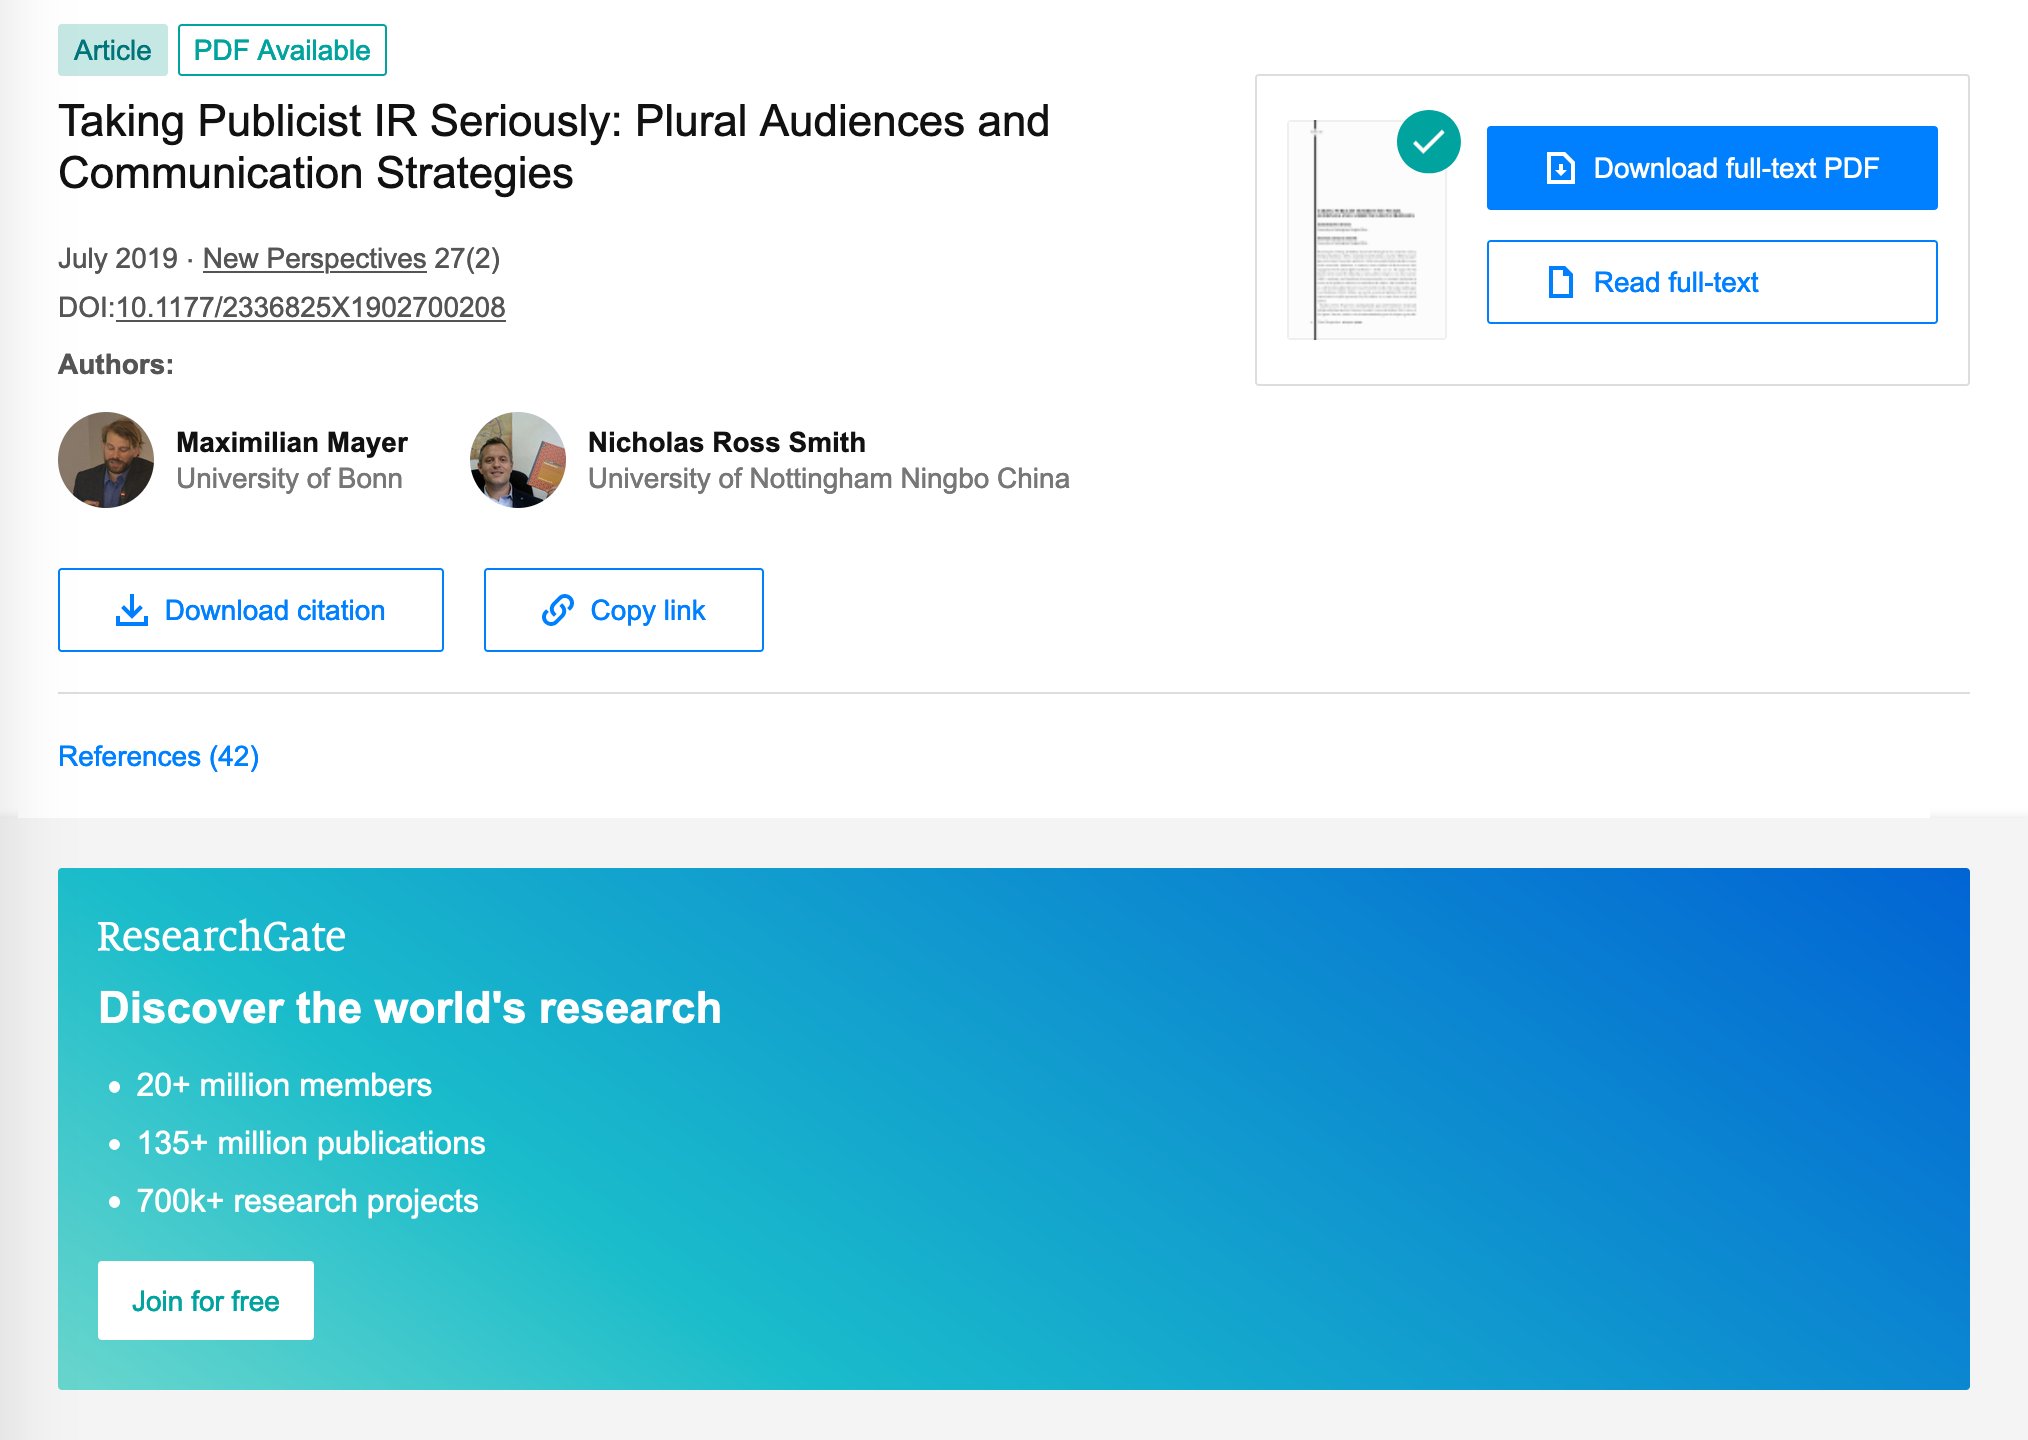This screenshot has width=2028, height=1440.
Task: Click the green checkmark badge on the PDF preview
Action: (1428, 142)
